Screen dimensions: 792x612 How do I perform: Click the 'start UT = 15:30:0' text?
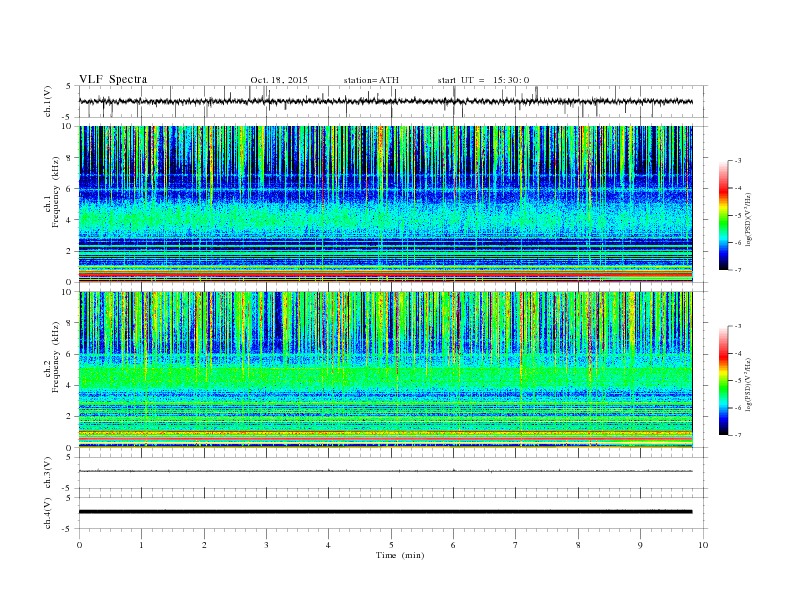tap(483, 80)
